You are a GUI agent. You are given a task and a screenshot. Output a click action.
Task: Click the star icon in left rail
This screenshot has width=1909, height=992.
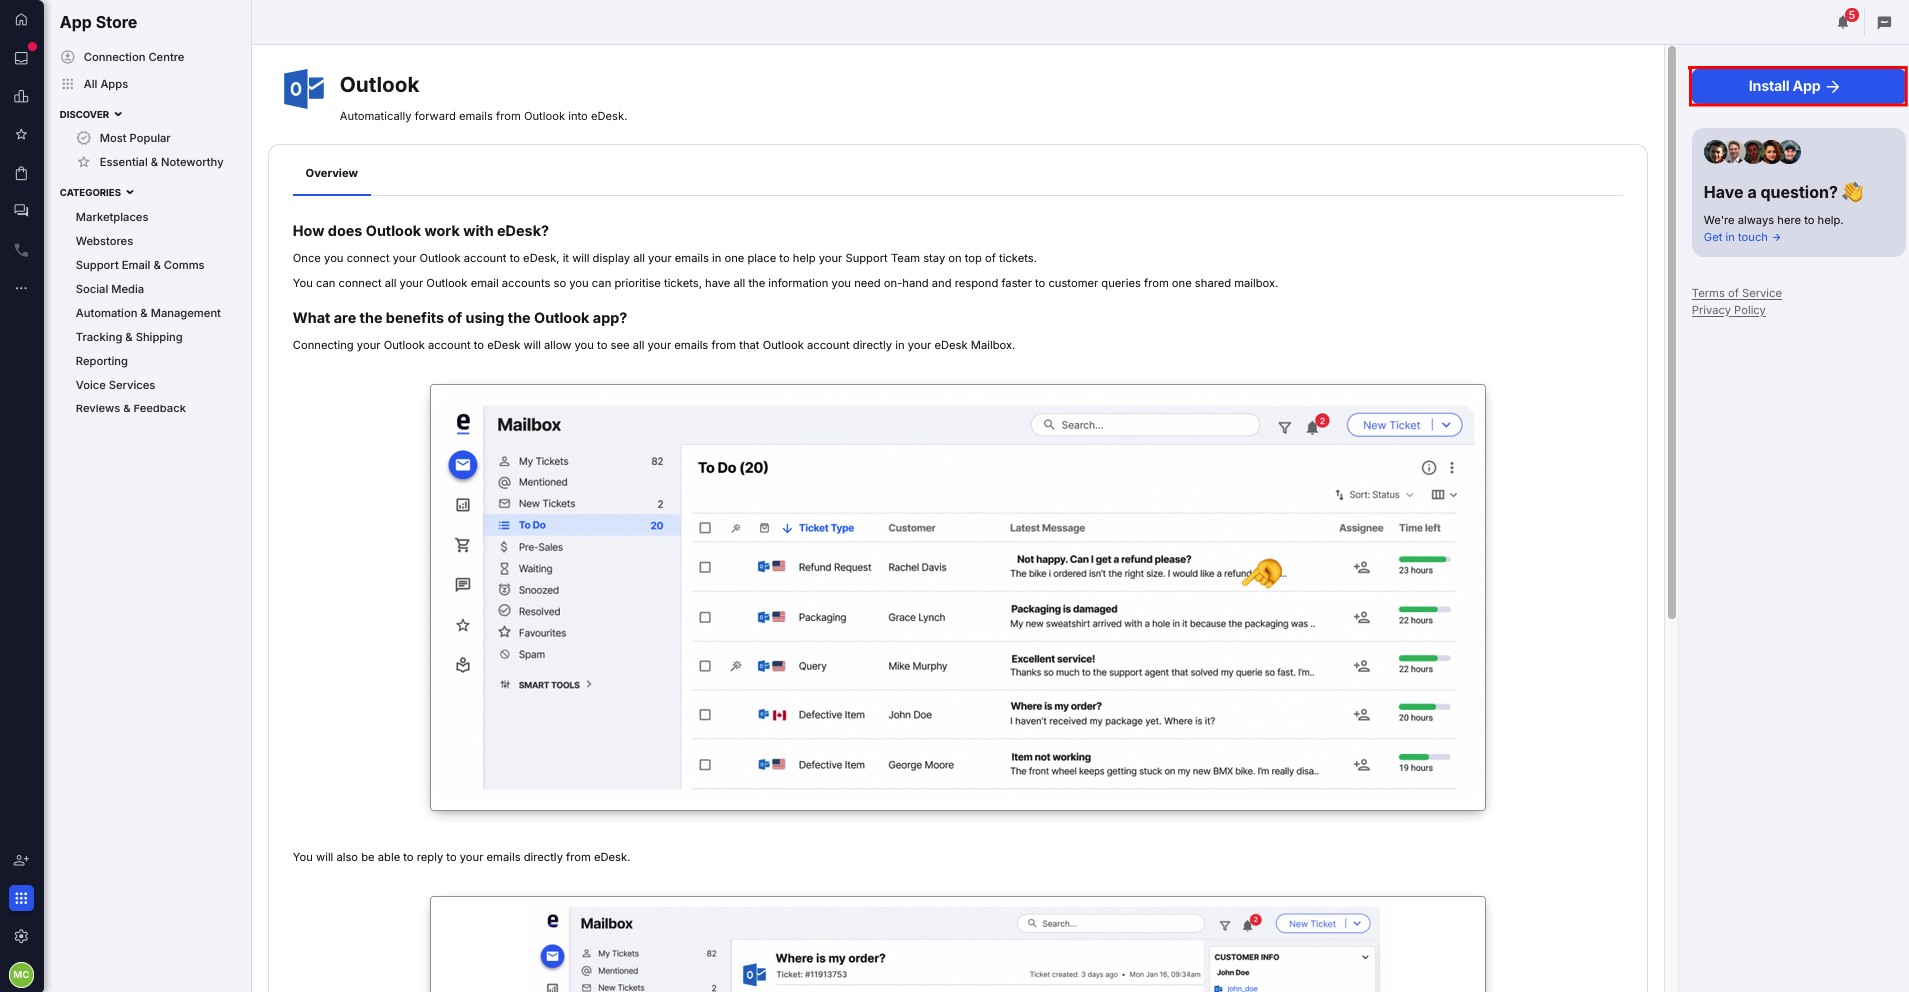pos(21,134)
